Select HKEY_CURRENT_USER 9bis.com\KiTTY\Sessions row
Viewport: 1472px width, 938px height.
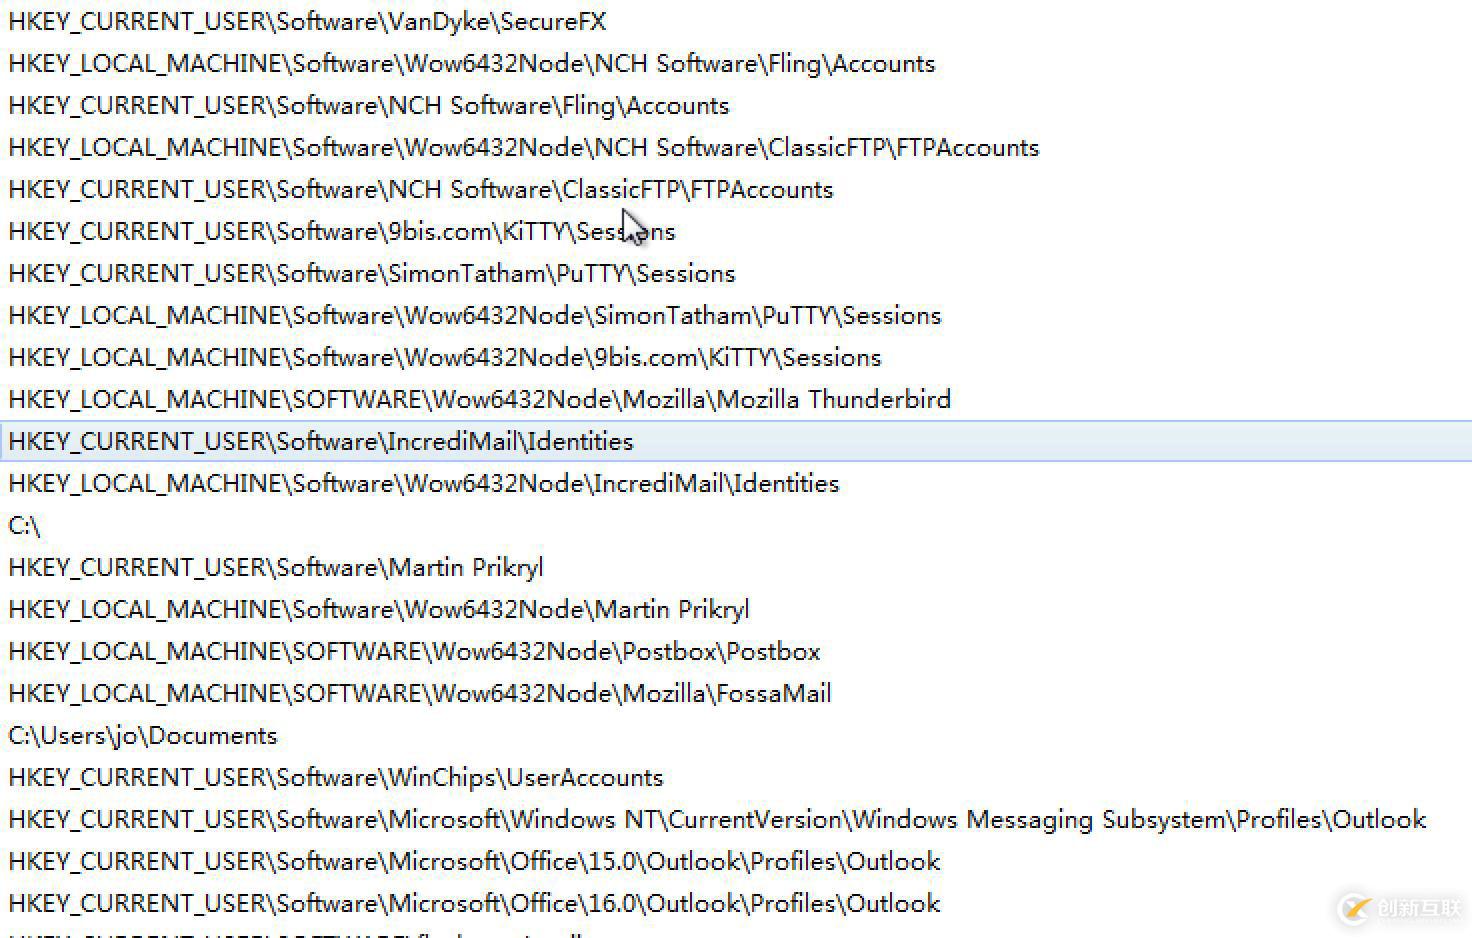736,231
